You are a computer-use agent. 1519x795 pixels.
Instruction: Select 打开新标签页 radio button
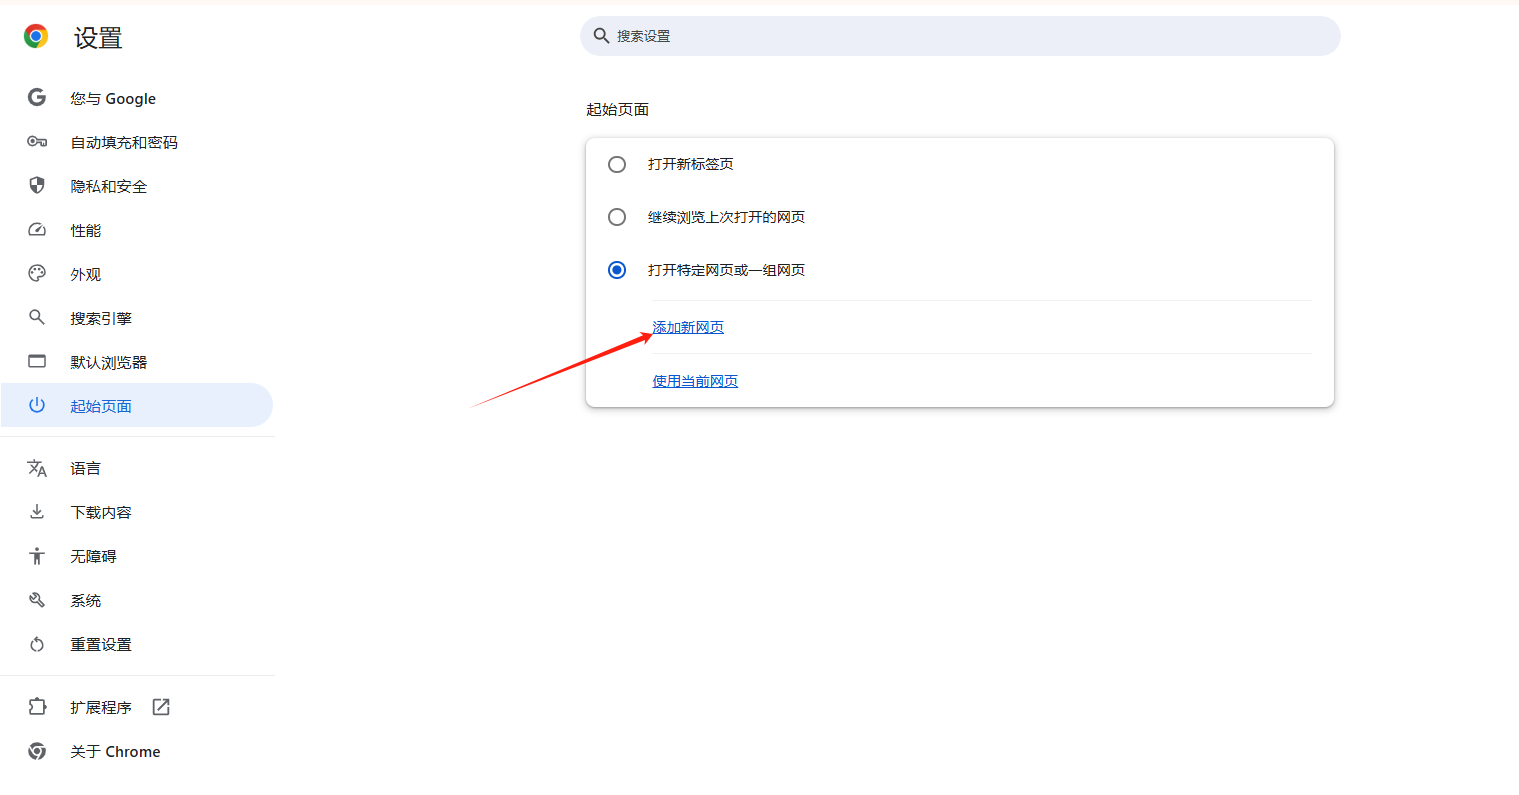[617, 164]
